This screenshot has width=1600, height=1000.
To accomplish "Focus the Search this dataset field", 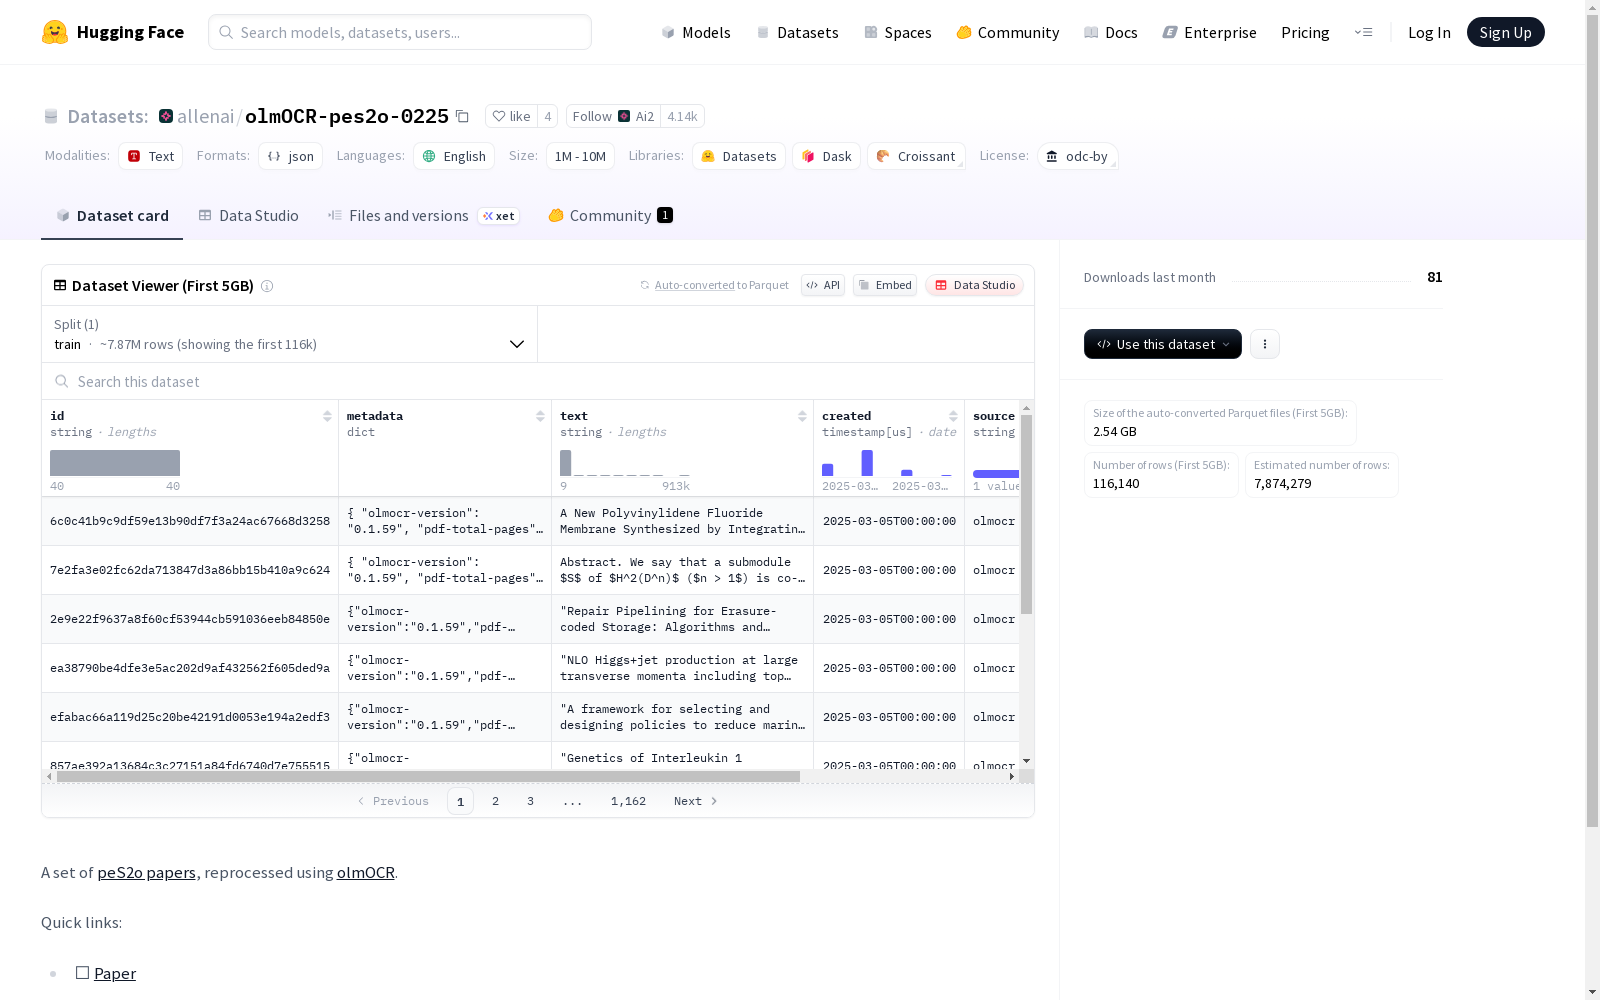I will (538, 381).
